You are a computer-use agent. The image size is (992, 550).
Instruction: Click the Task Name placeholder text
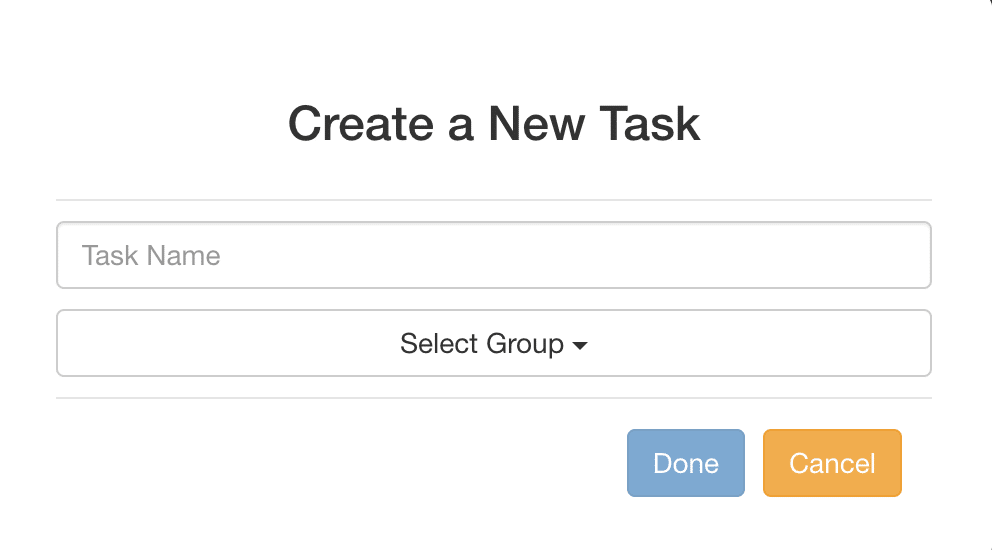click(x=151, y=256)
